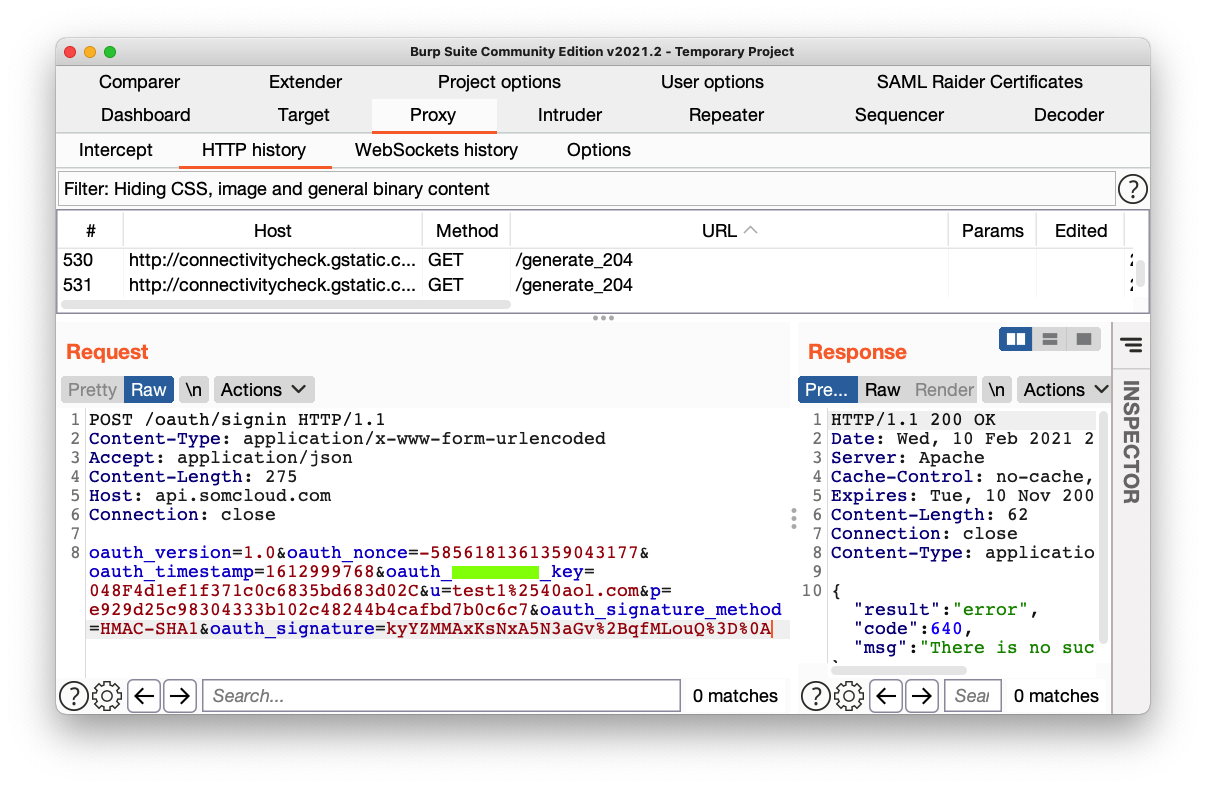Switch Response to Render view
Viewport: 1206px width, 788px height.
[x=944, y=390]
